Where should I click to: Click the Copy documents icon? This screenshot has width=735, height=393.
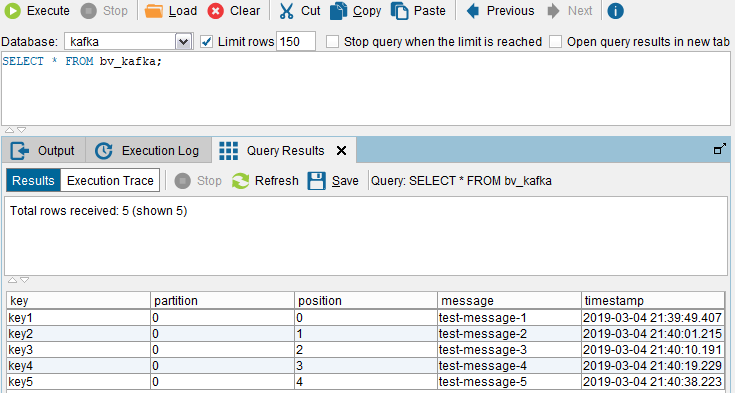(x=338, y=11)
